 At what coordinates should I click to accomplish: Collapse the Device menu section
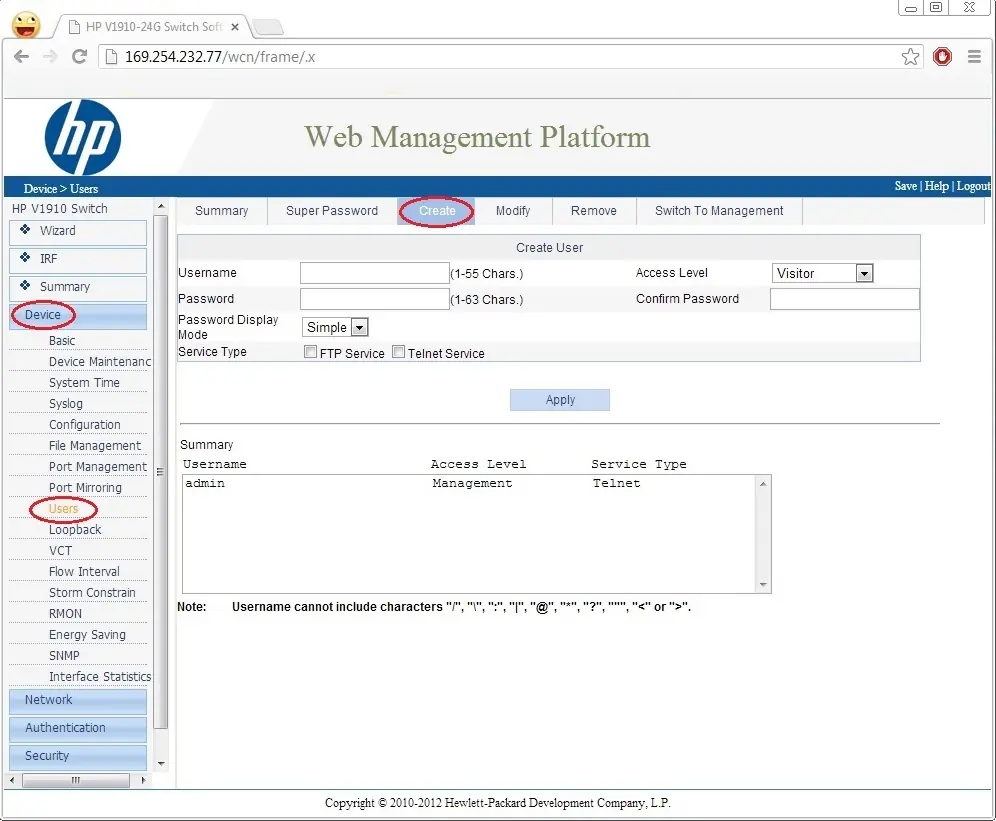click(77, 315)
